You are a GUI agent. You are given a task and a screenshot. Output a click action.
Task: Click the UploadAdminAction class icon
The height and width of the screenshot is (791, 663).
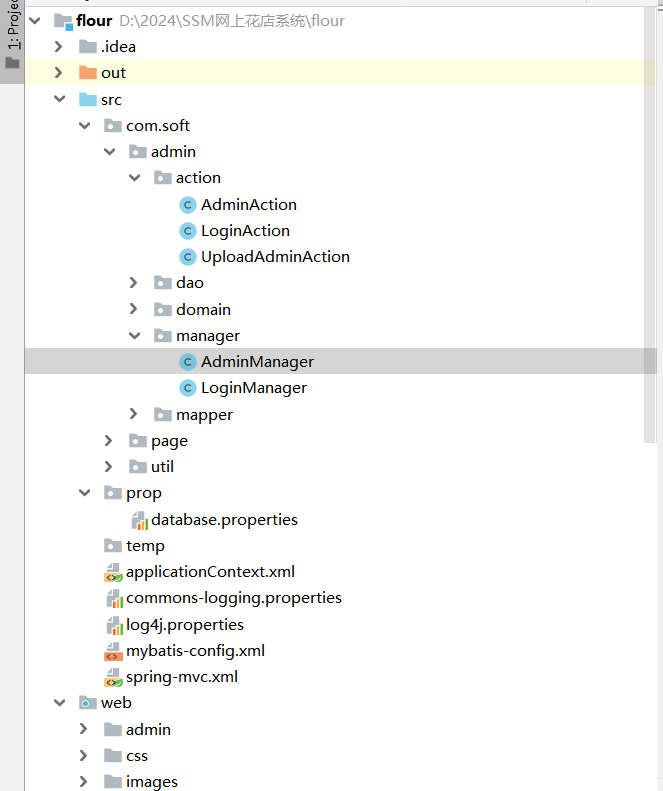pyautogui.click(x=187, y=257)
